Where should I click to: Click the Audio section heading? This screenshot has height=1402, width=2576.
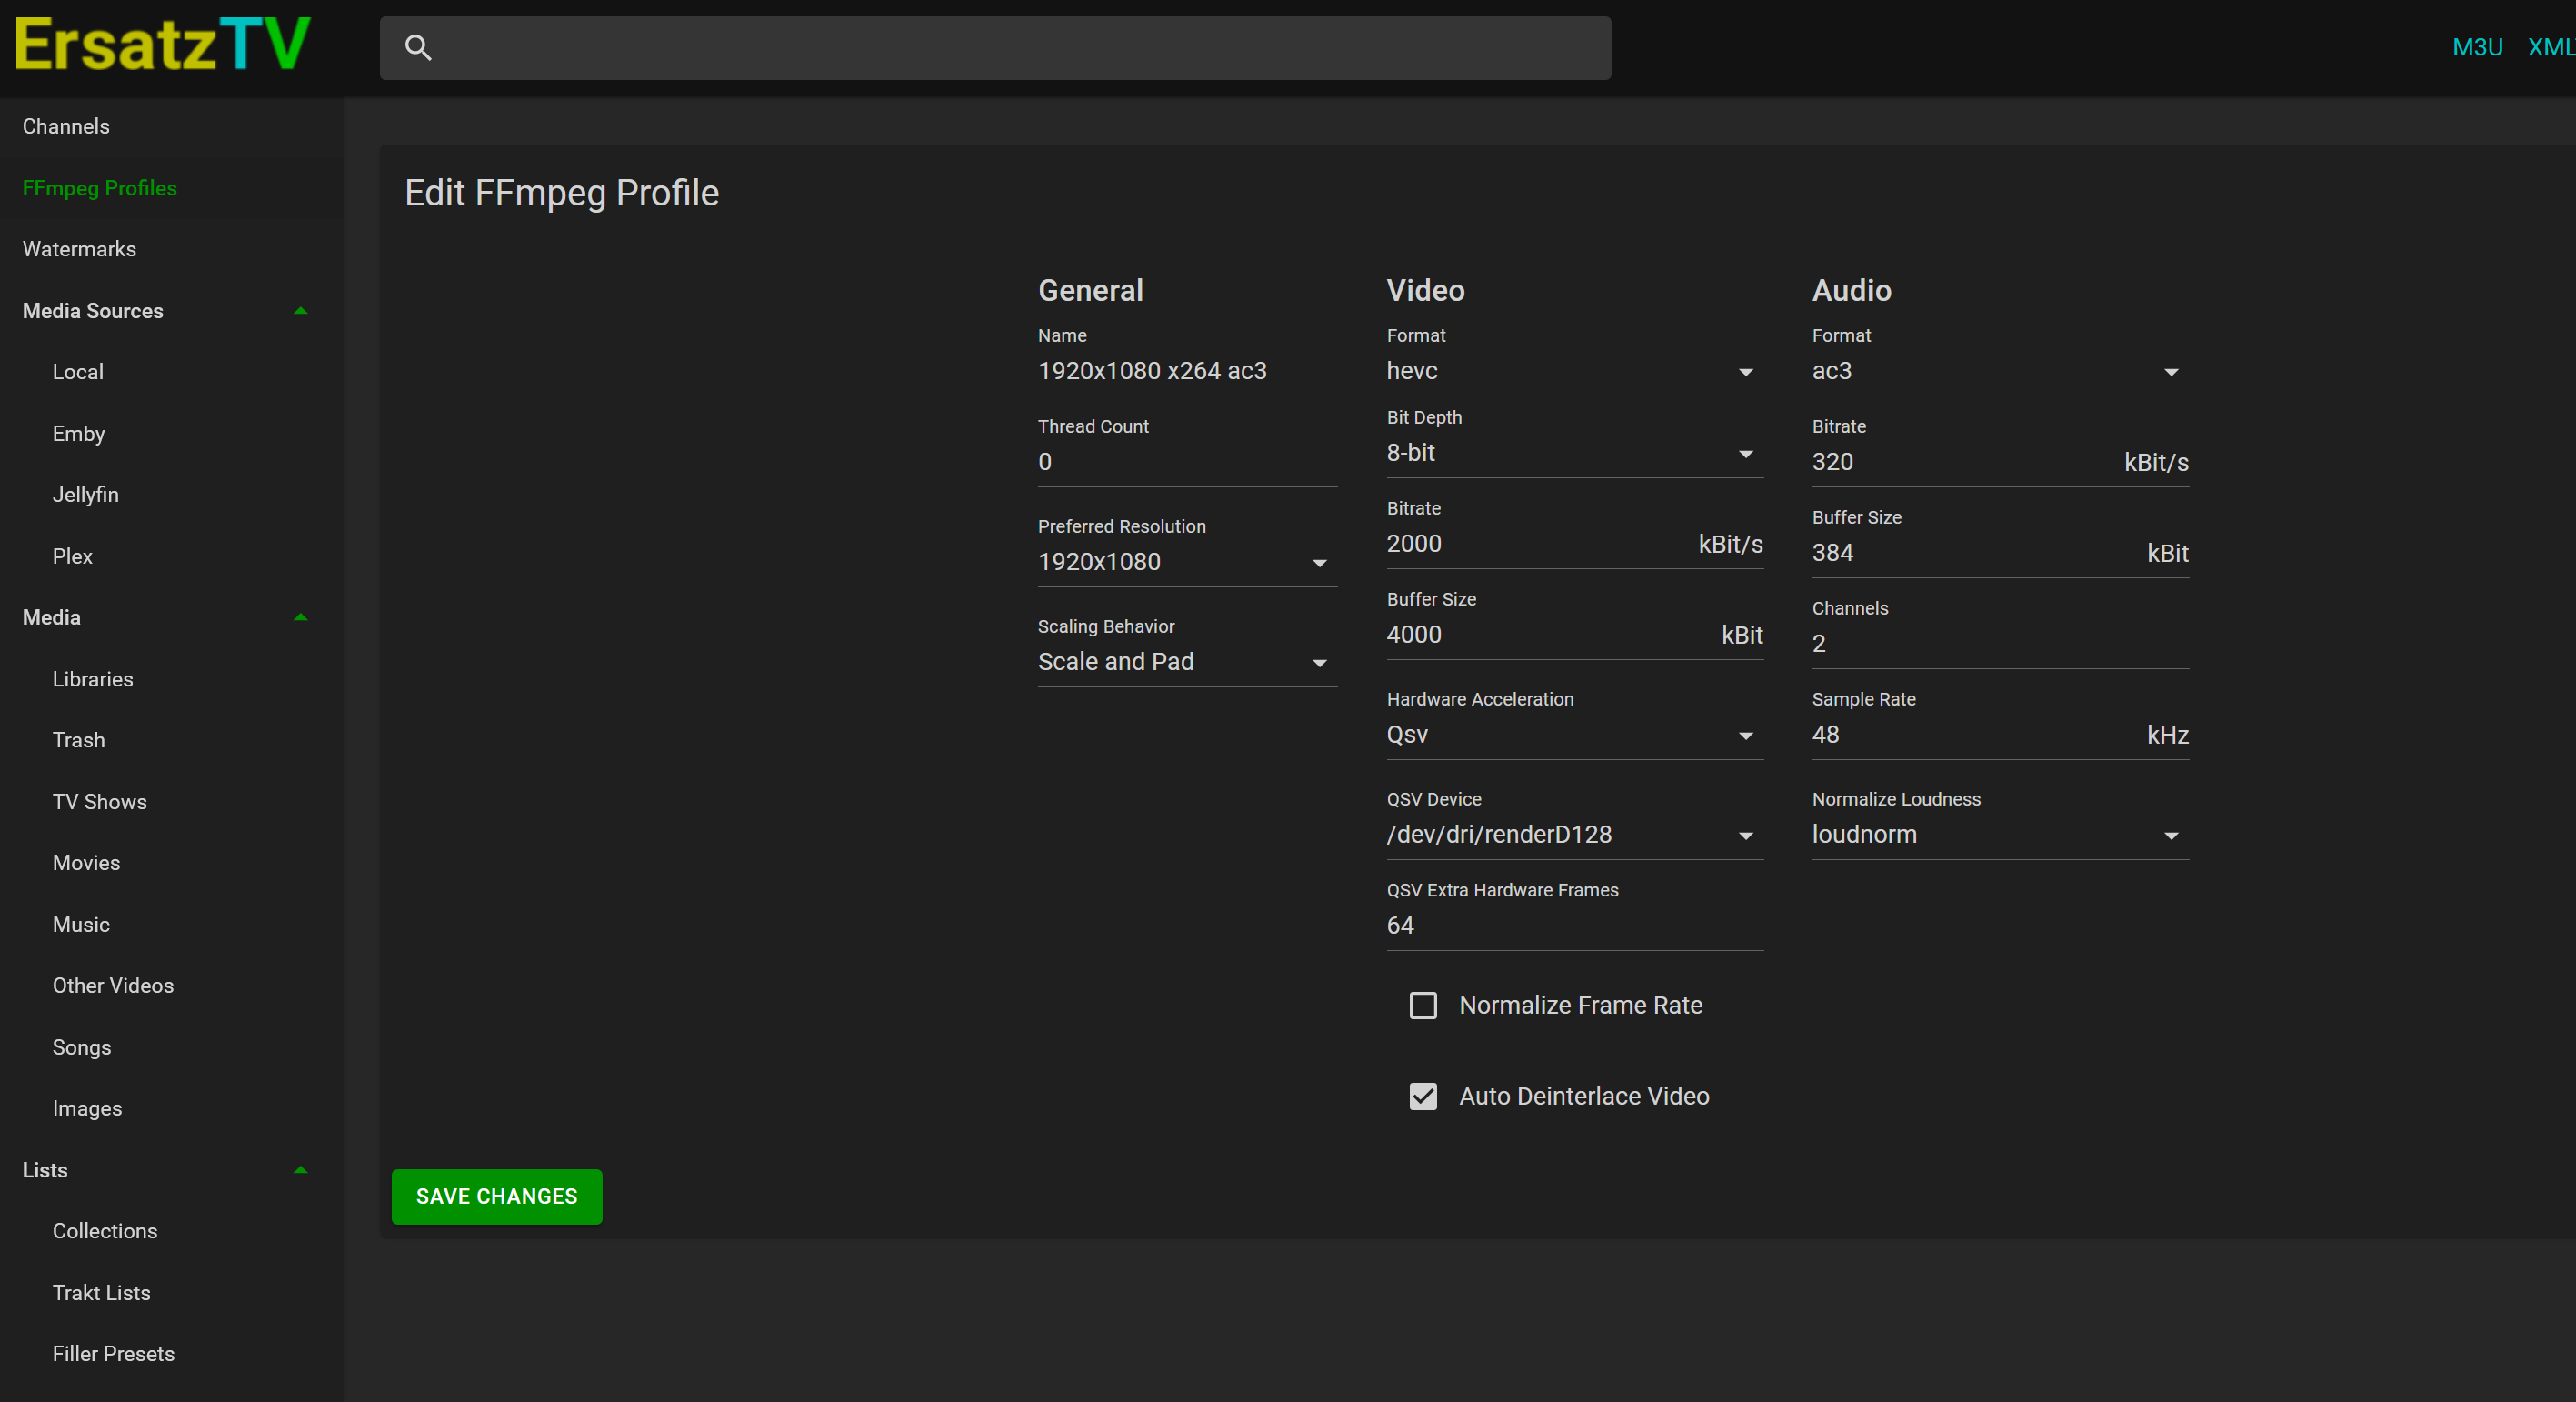[1851, 290]
